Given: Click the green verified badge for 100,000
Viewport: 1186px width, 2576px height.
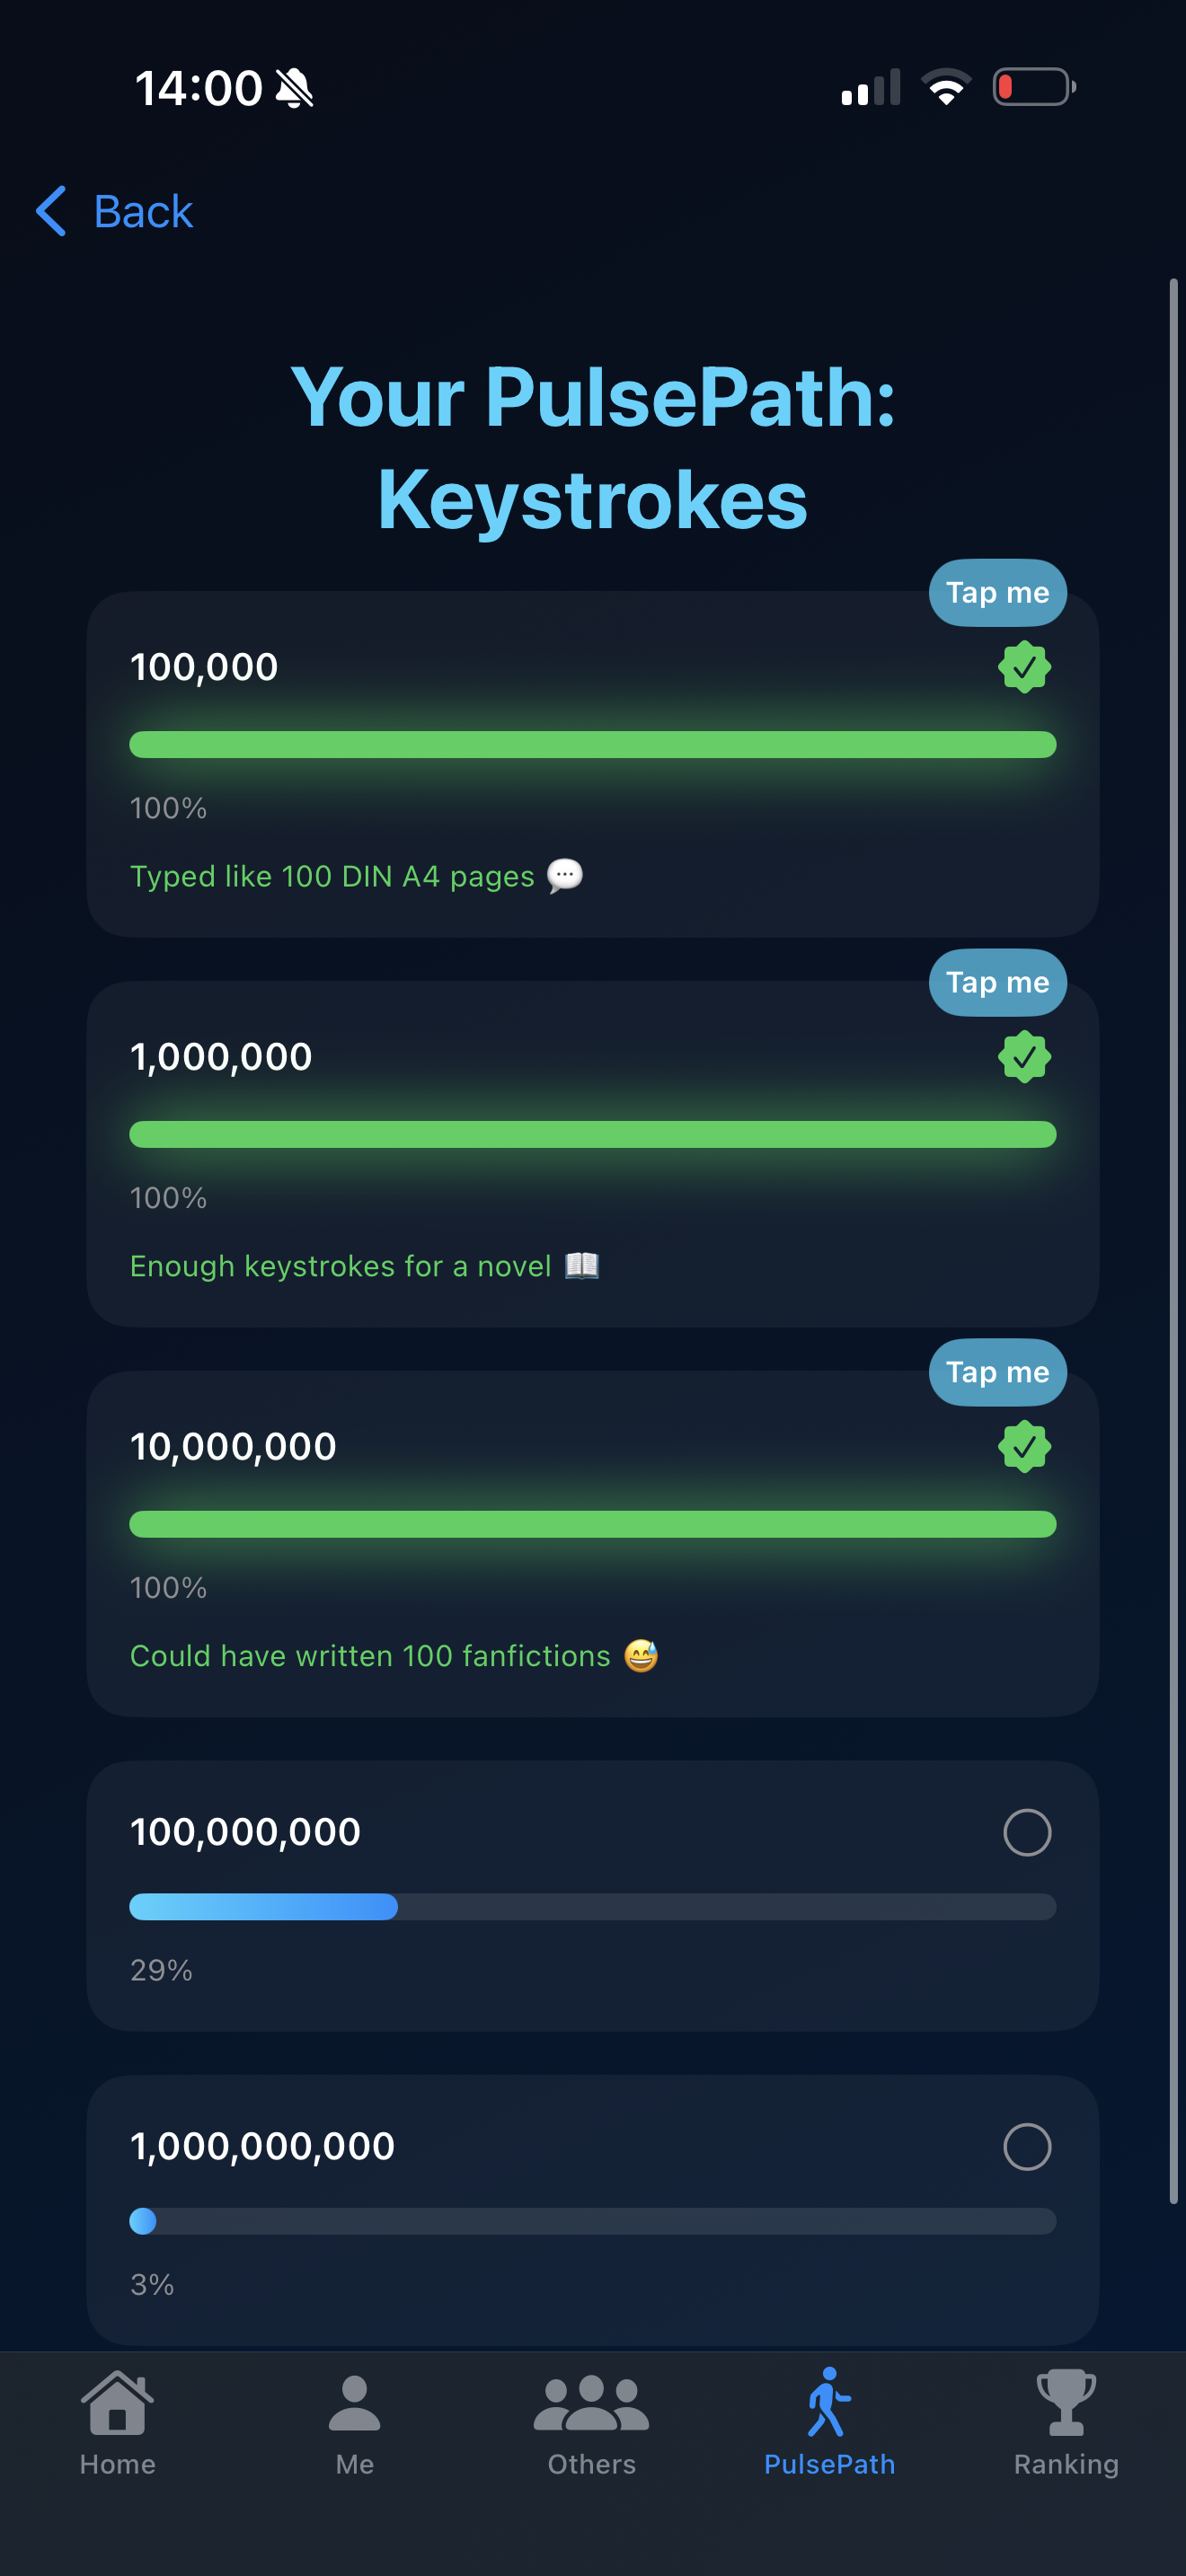Looking at the screenshot, I should [1025, 667].
